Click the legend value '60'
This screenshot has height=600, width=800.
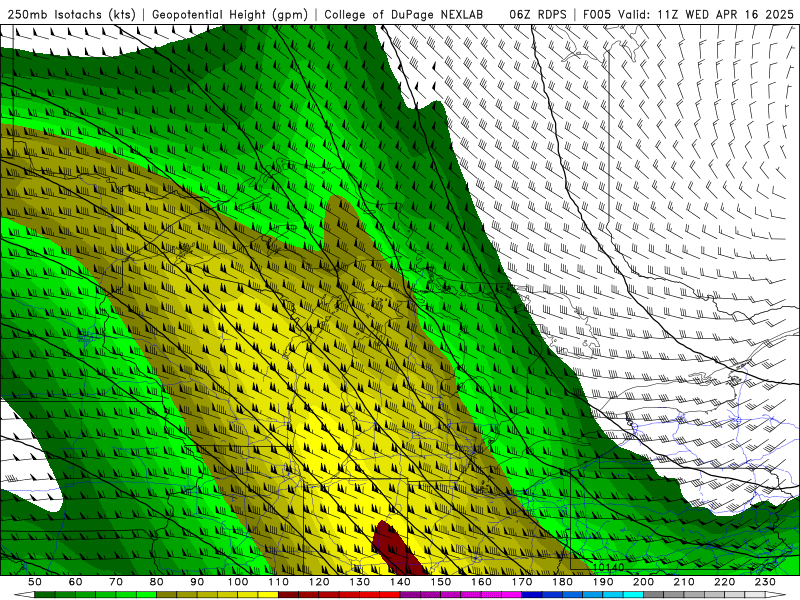[x=76, y=582]
